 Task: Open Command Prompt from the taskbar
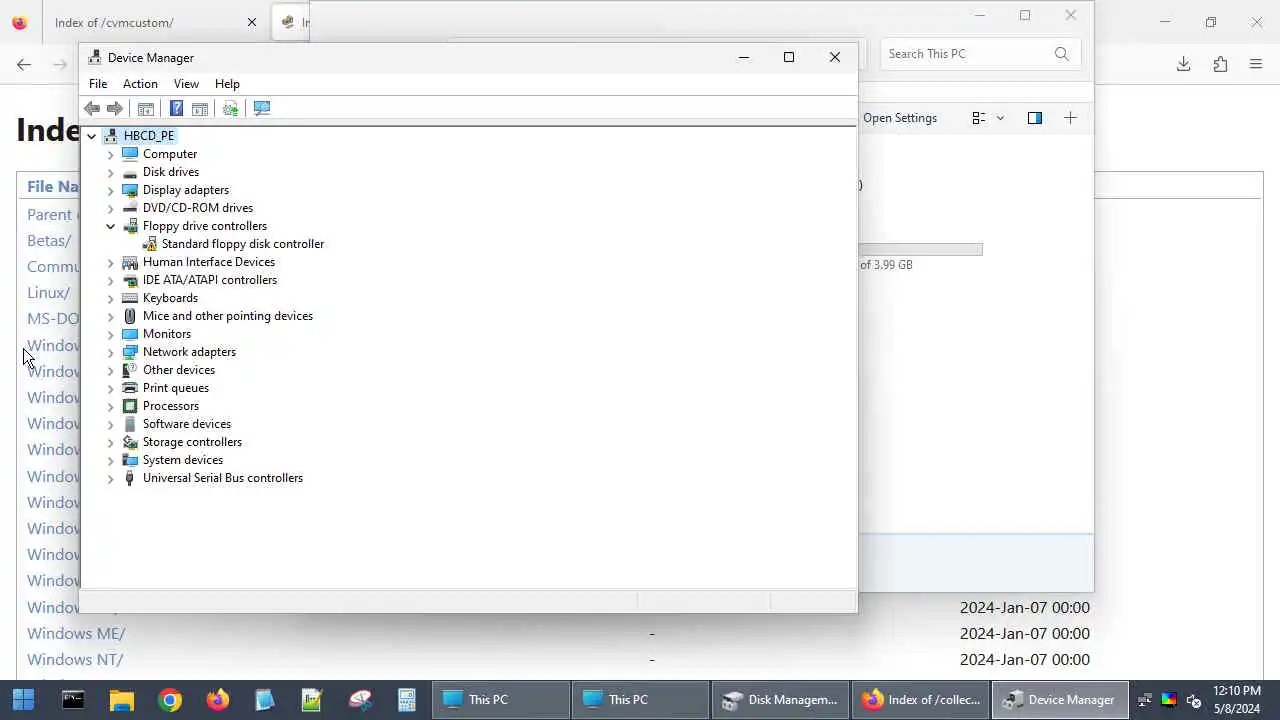point(73,699)
